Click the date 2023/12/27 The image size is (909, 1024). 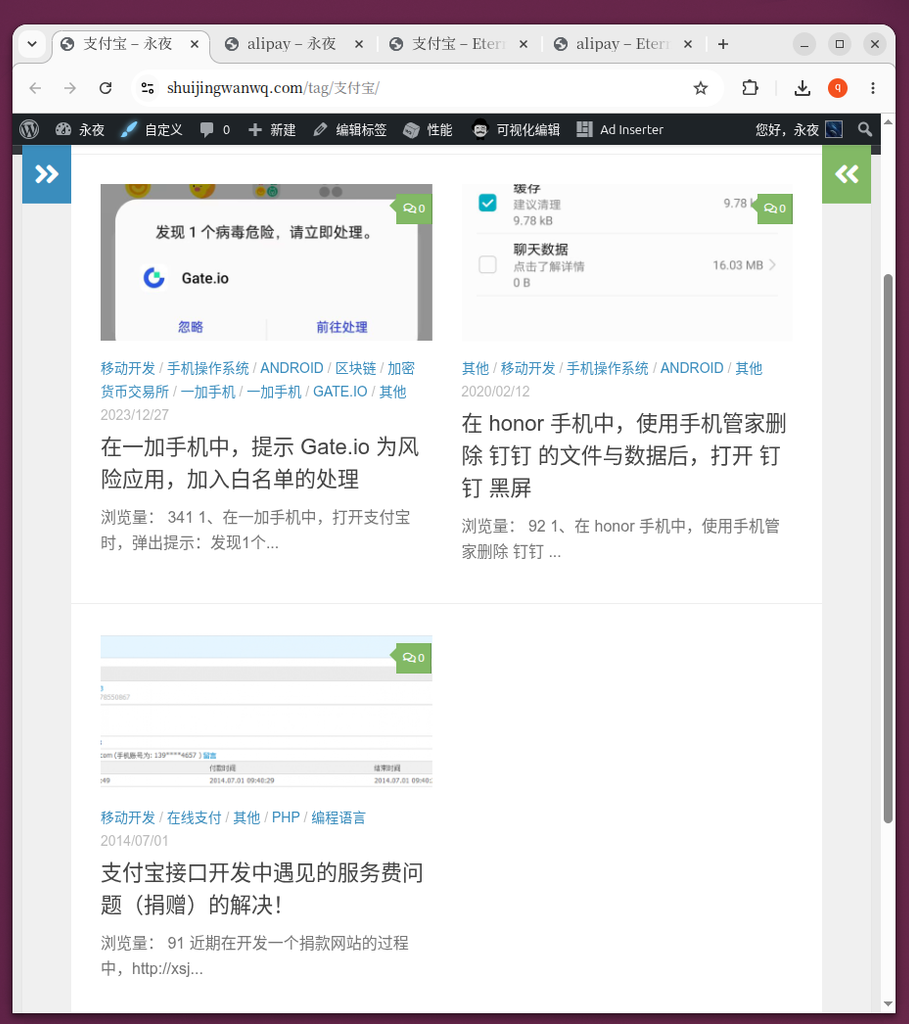coord(135,415)
